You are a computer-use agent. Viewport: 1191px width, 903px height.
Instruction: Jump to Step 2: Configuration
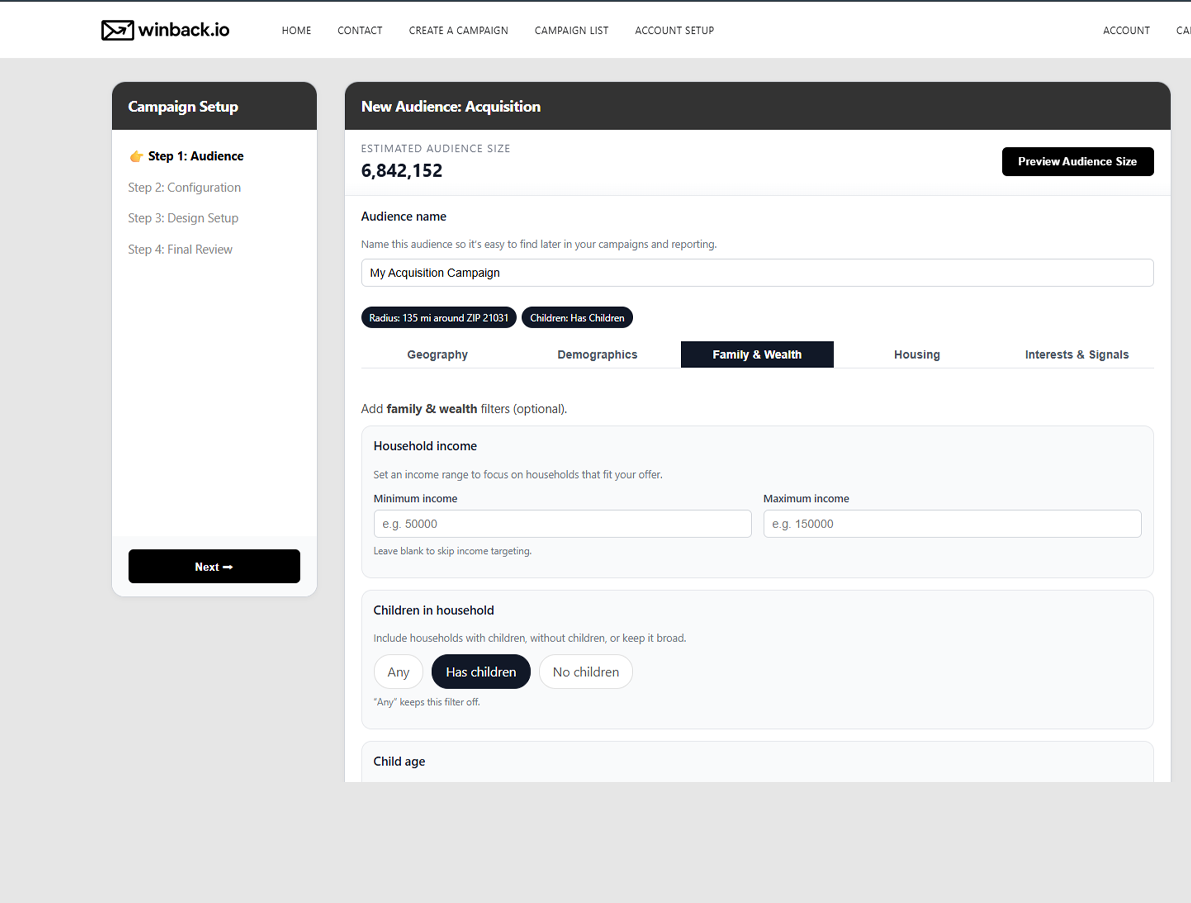184,187
